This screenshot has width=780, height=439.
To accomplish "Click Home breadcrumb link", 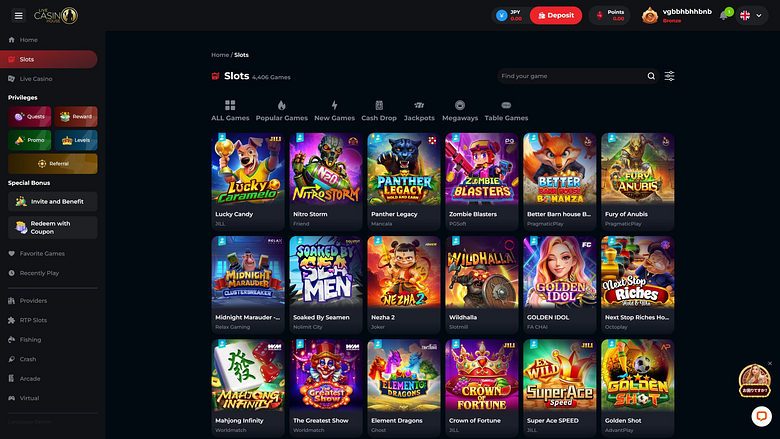I will point(220,55).
